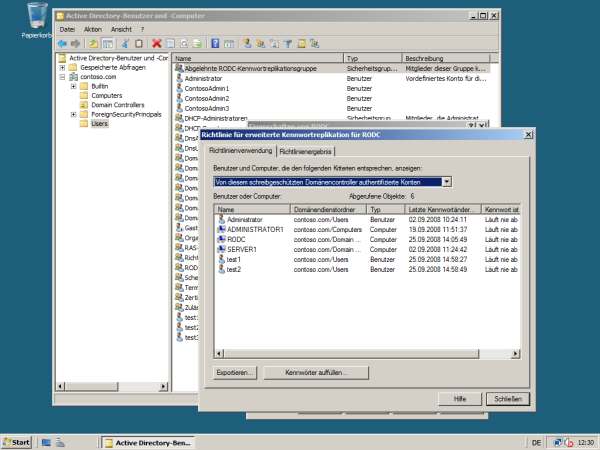Click the second quick launch icon beside Server Manager
Image resolution: width=600 pixels, height=450 pixels.
[60, 442]
